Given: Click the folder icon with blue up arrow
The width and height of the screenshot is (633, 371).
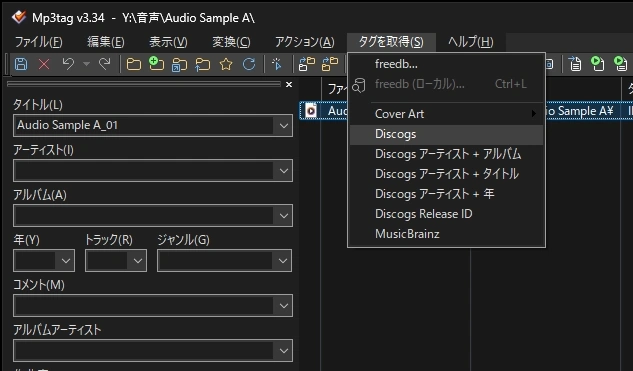Looking at the screenshot, I should click(203, 65).
